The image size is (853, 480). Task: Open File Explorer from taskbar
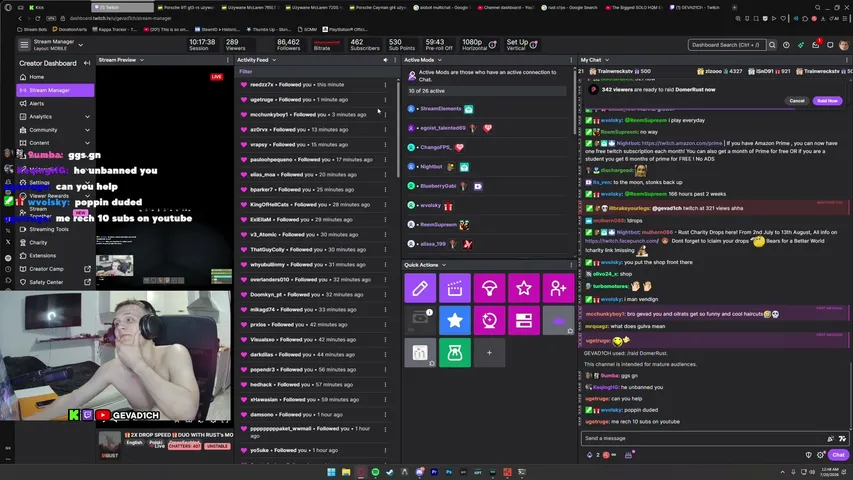pos(346,472)
